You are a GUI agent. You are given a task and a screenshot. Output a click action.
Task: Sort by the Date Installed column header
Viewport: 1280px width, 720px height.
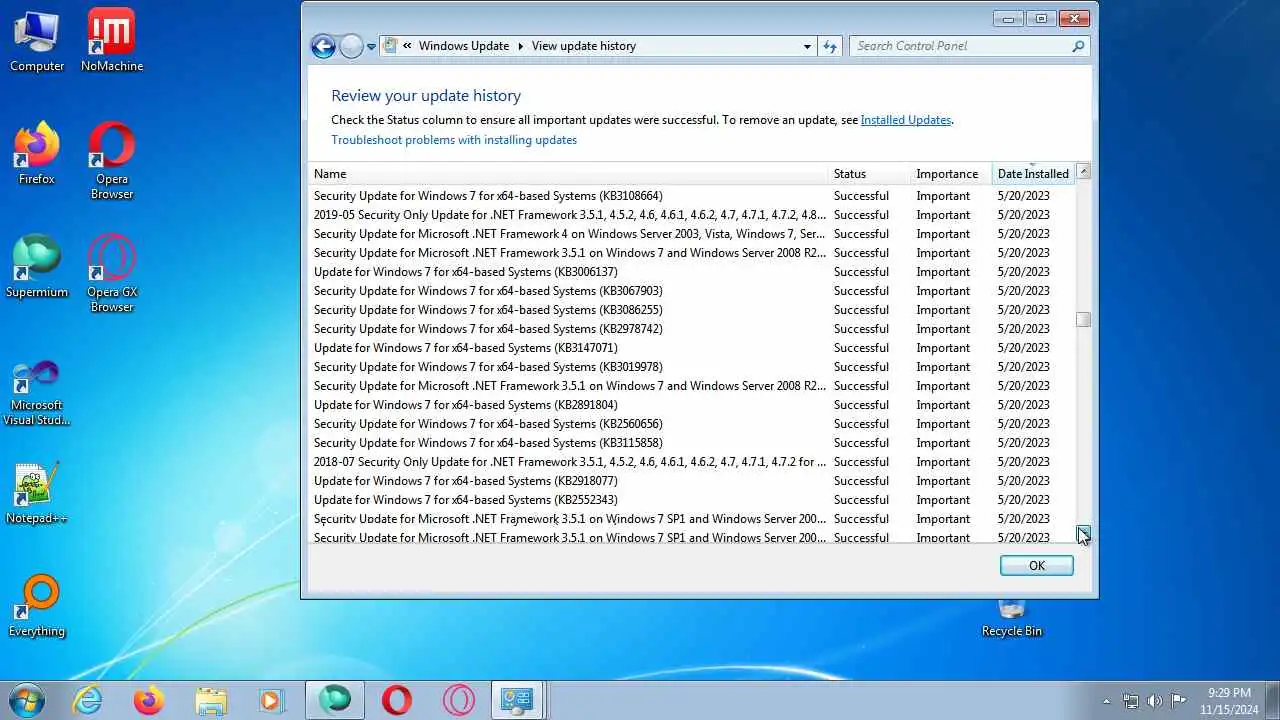(1034, 173)
